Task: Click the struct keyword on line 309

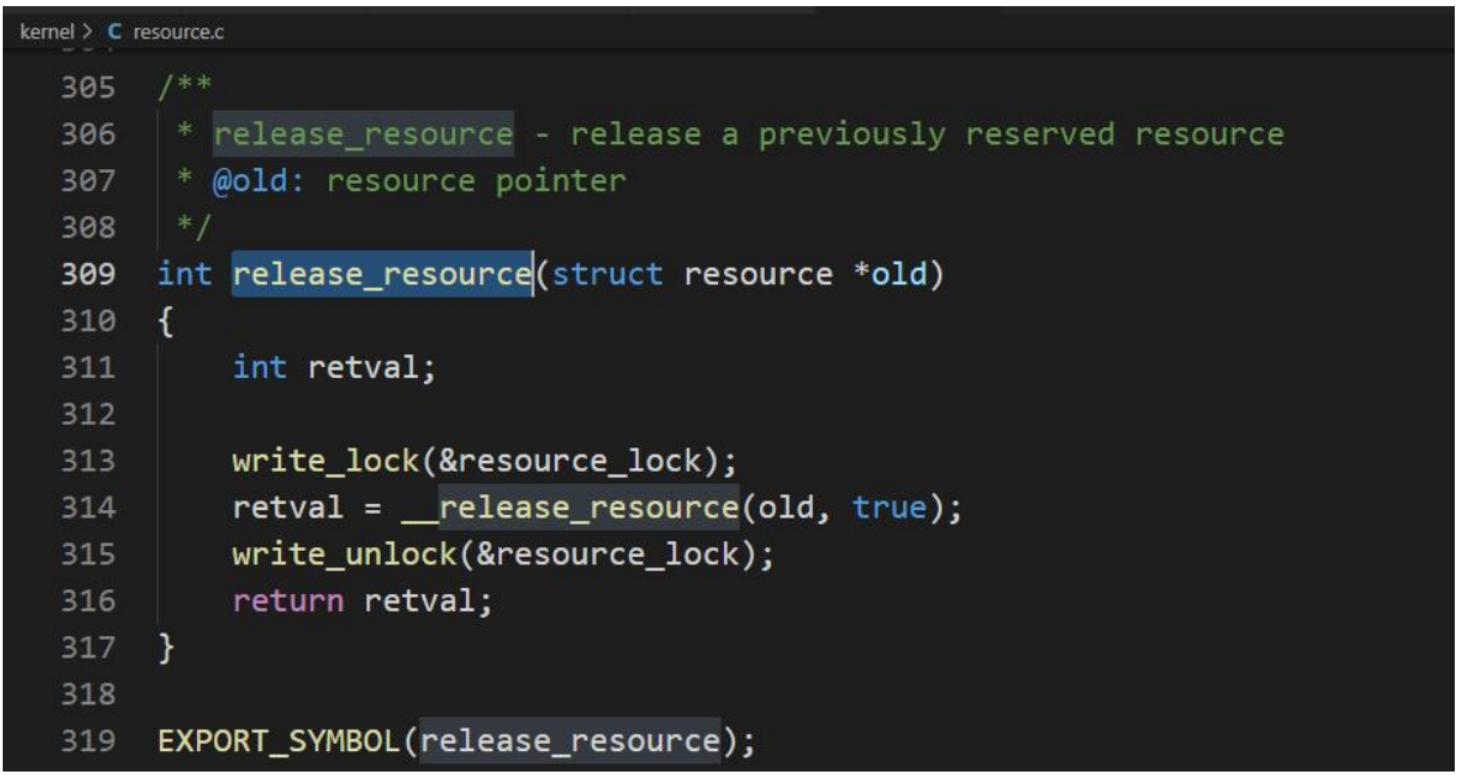Action: [607, 274]
